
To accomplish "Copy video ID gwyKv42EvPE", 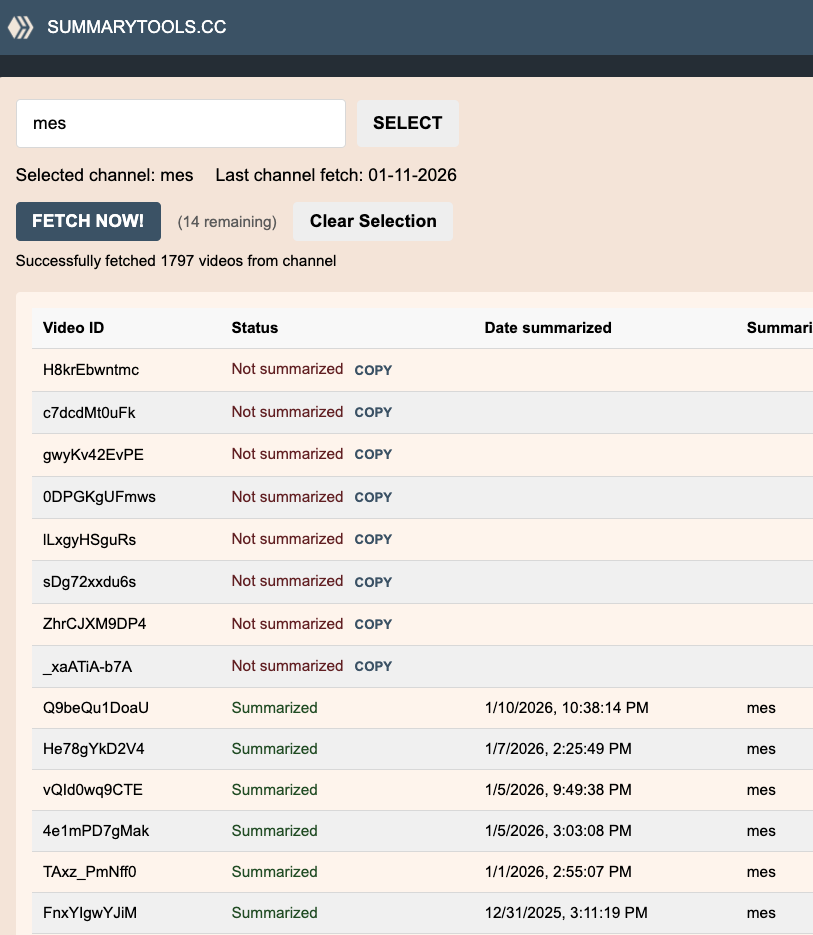I will (x=373, y=455).
